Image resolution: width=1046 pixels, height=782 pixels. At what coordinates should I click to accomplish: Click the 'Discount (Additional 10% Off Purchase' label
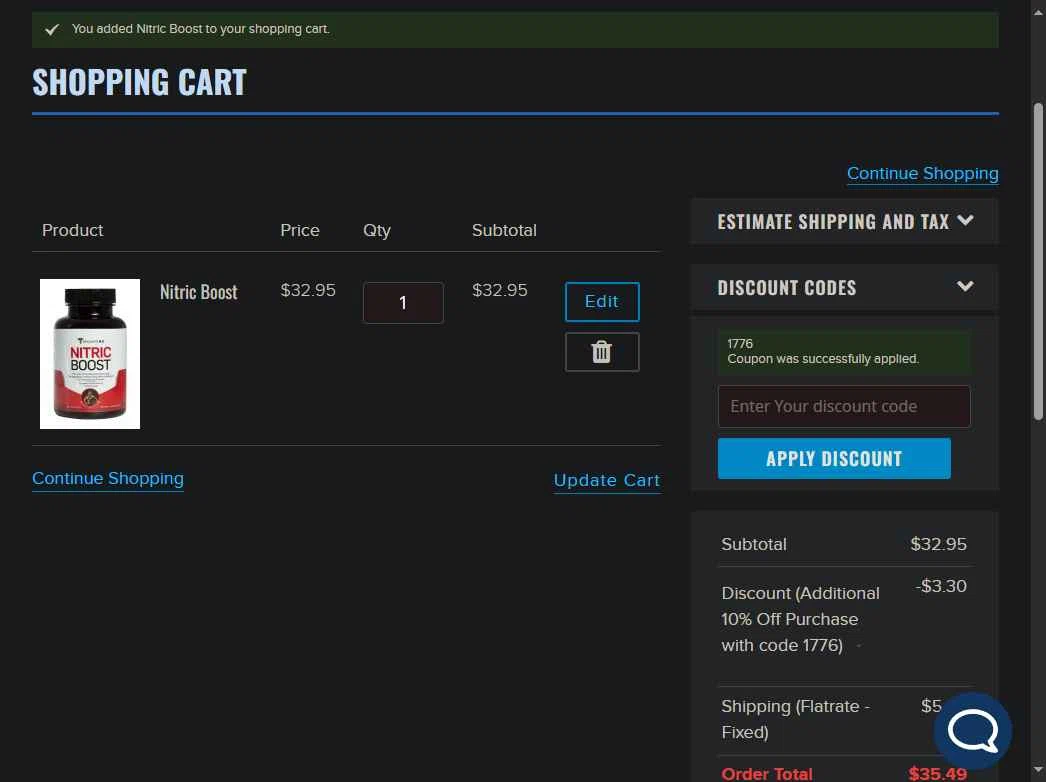pos(800,619)
